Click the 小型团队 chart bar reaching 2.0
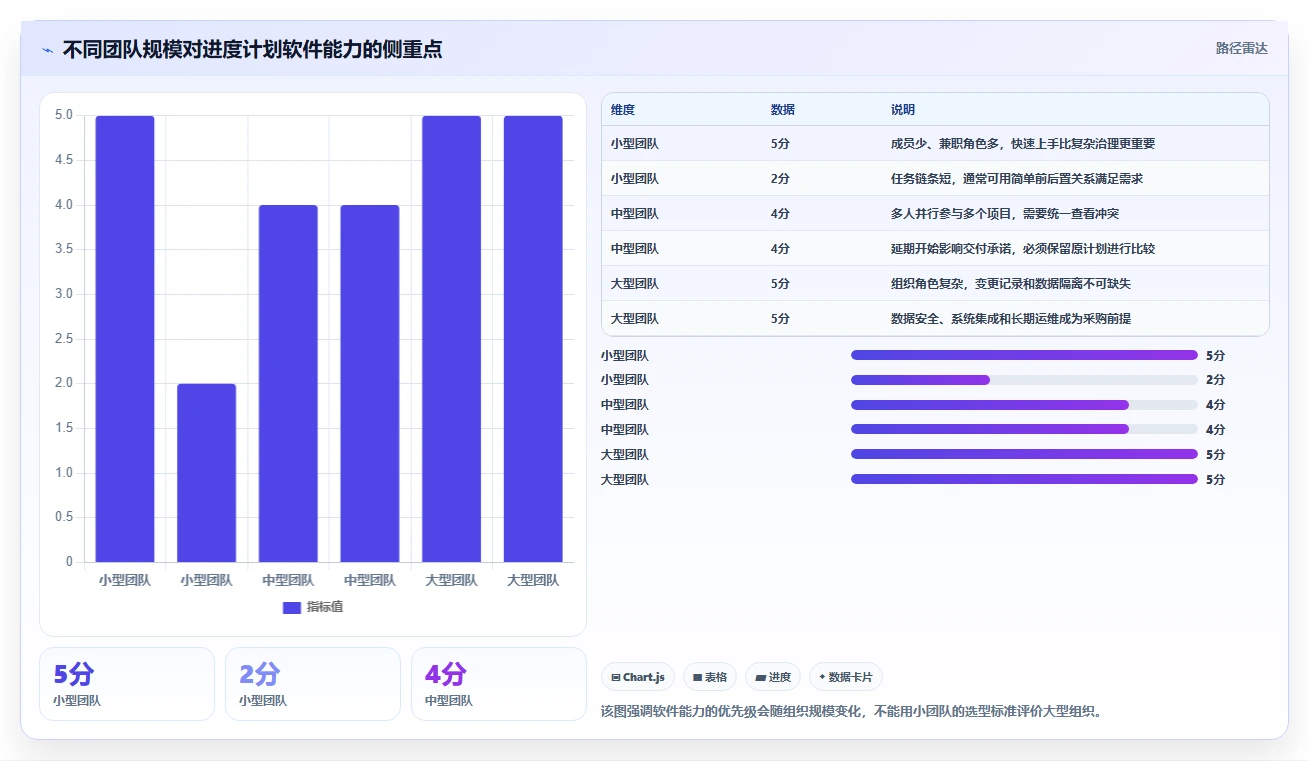1309x761 pixels. [x=207, y=473]
